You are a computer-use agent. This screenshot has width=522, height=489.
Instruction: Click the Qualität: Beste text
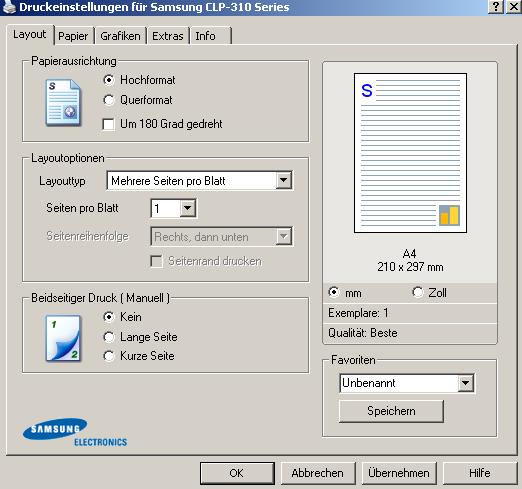tap(363, 333)
